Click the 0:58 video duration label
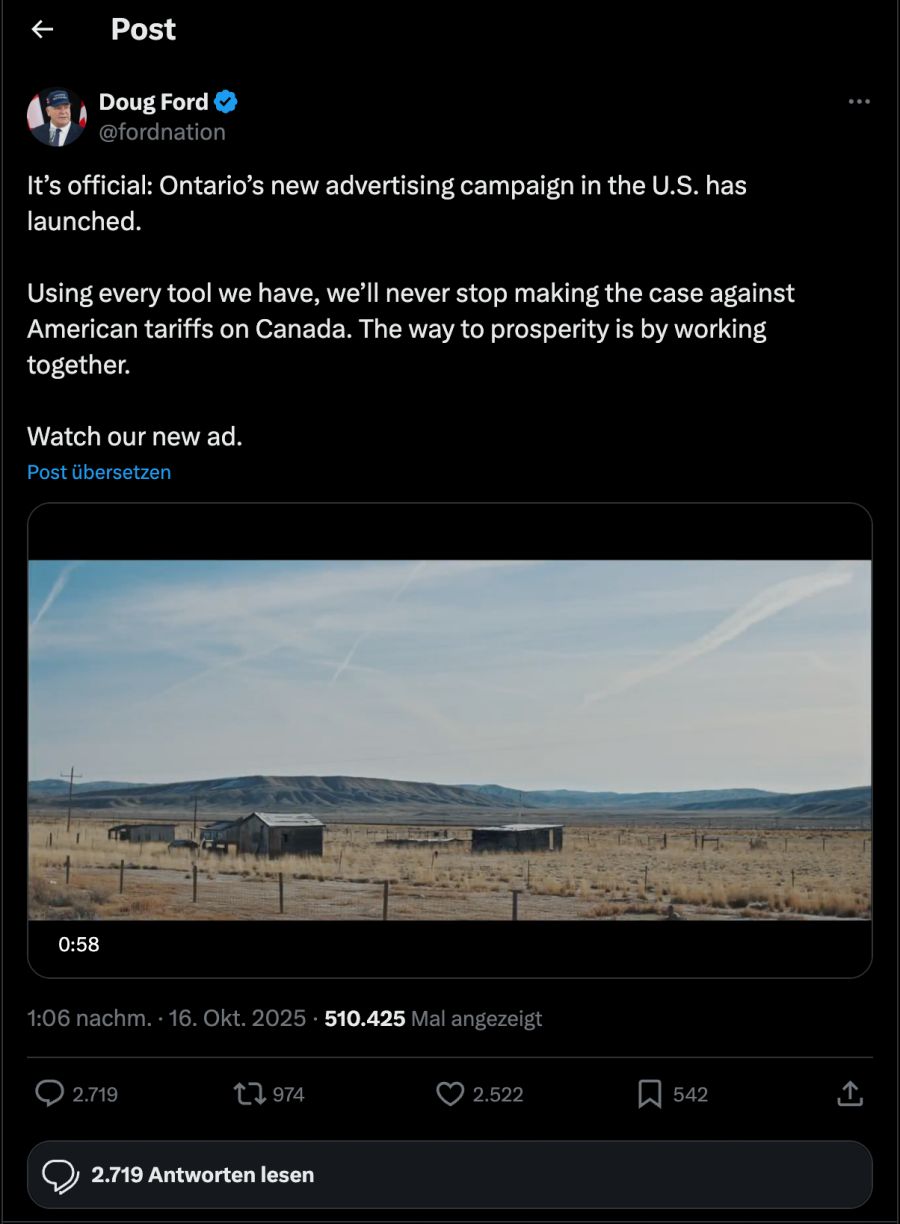 coord(79,944)
